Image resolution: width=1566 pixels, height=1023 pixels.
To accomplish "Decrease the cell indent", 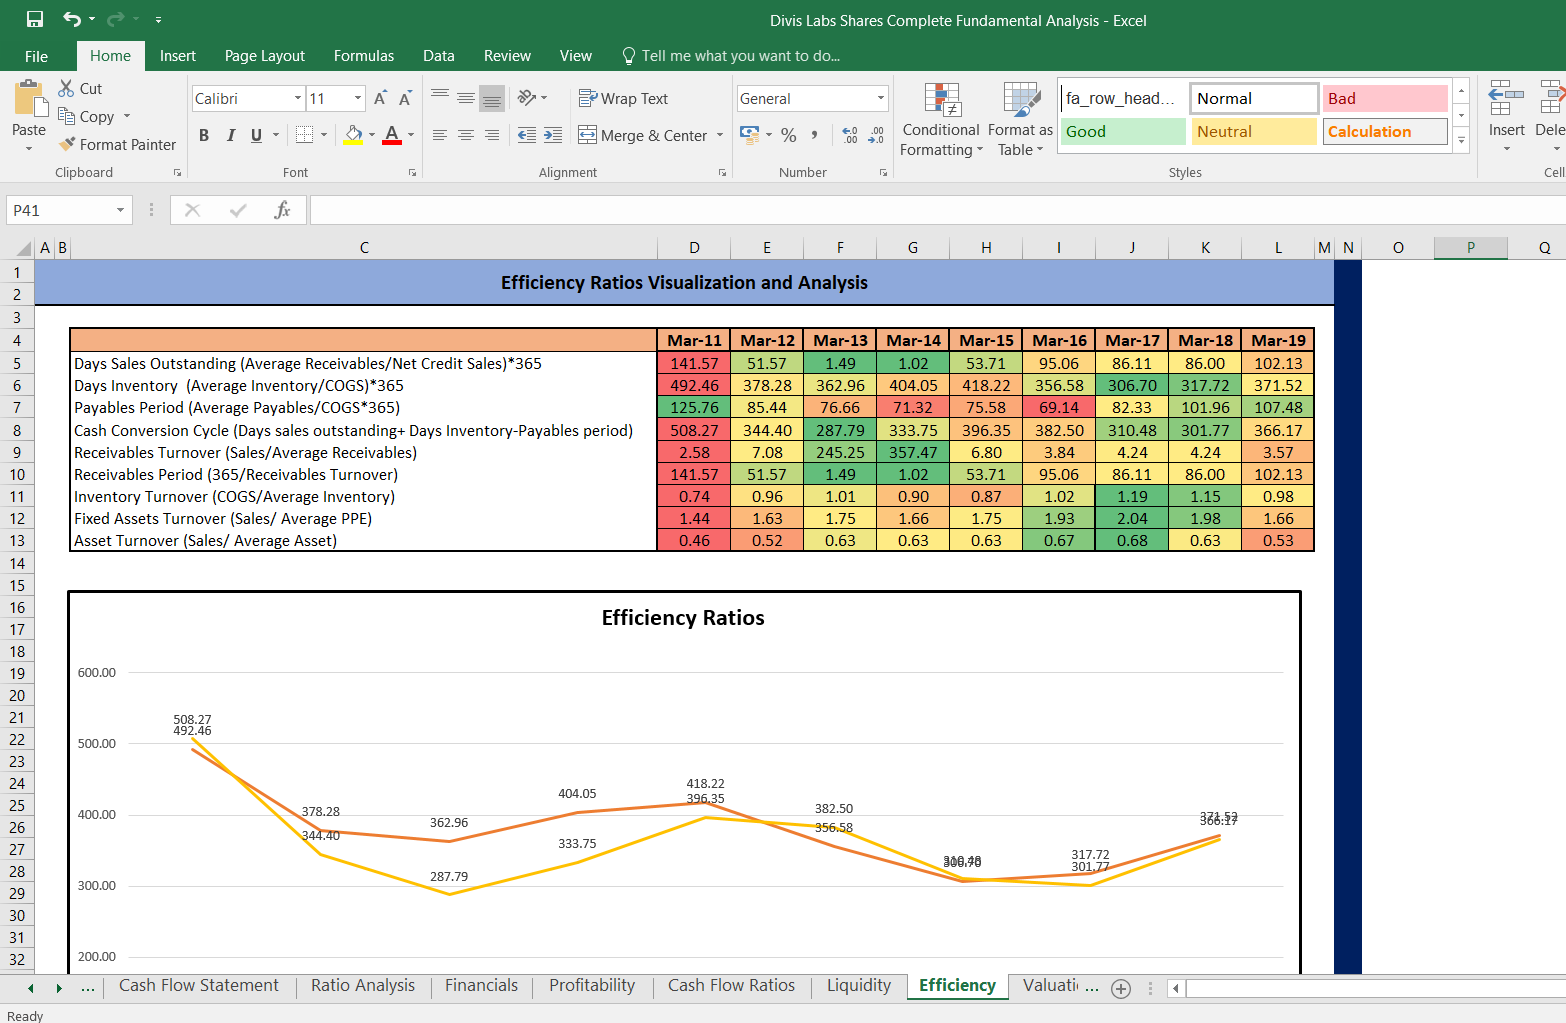I will click(527, 135).
